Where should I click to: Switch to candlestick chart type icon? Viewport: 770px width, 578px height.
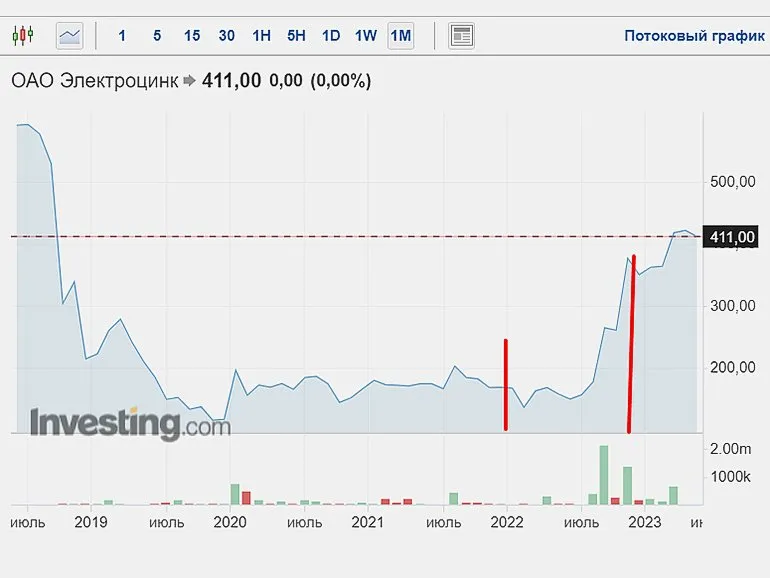(x=22, y=36)
